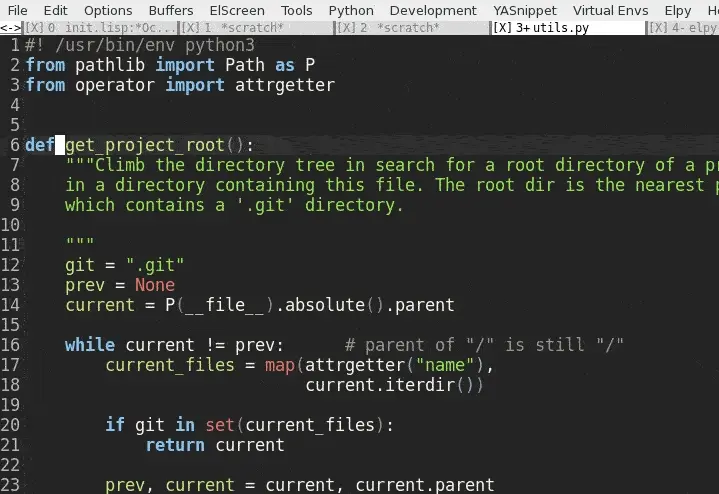The height and width of the screenshot is (494, 719).
Task: Open the Options menu
Action: tap(107, 10)
